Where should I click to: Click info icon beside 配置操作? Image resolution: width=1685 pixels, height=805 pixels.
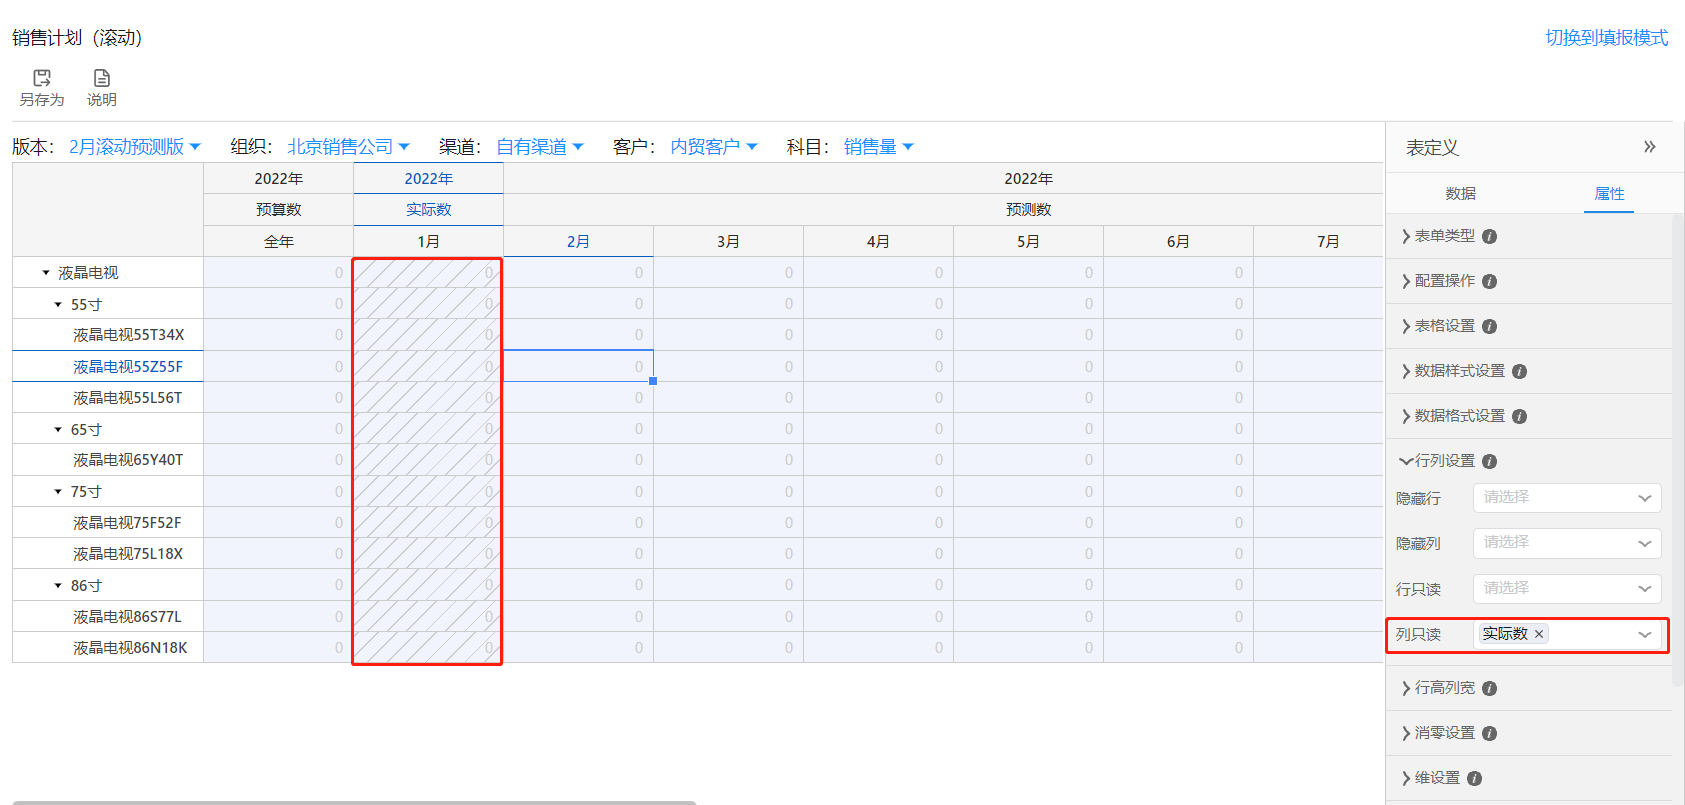pyautogui.click(x=1489, y=282)
